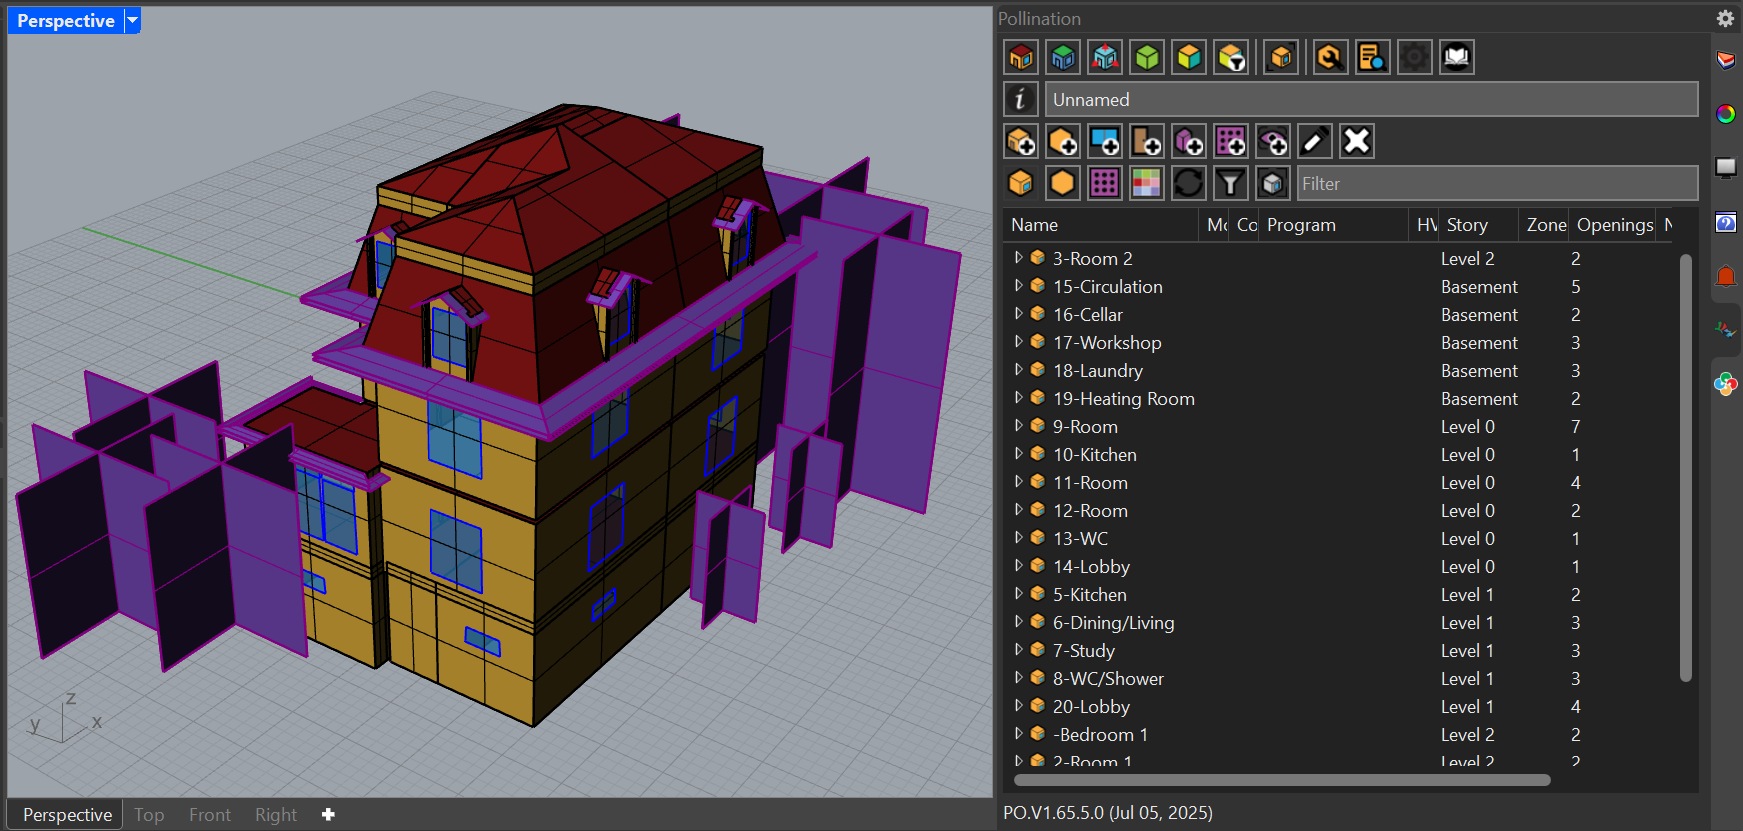Open Pollination panel gear settings
The height and width of the screenshot is (831, 1743).
click(1725, 18)
